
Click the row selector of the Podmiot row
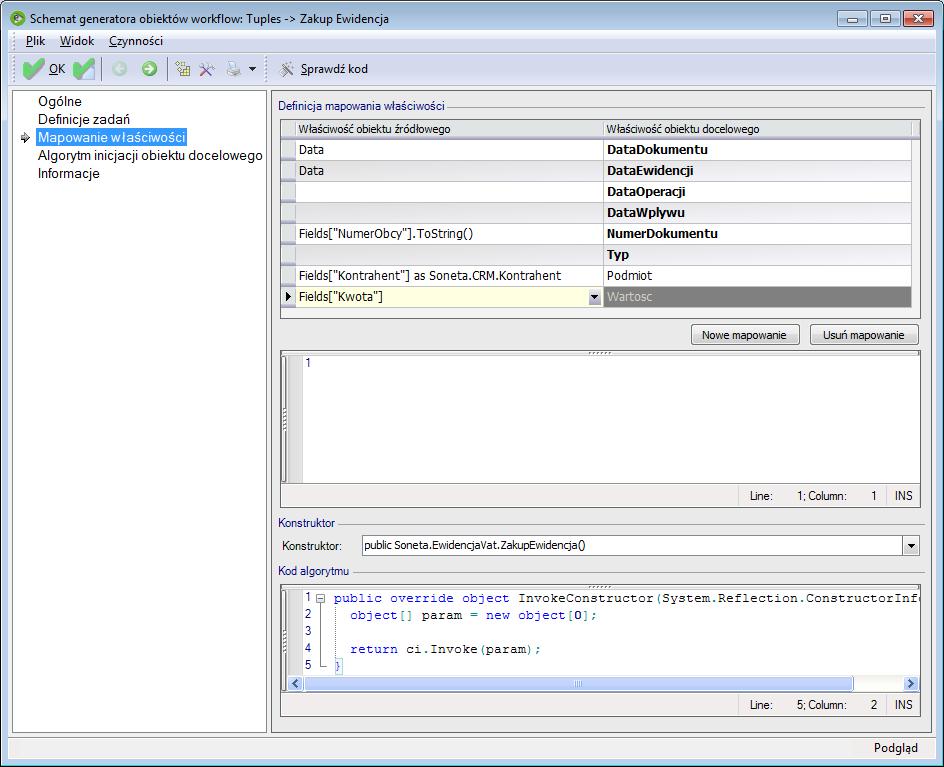[x=288, y=276]
